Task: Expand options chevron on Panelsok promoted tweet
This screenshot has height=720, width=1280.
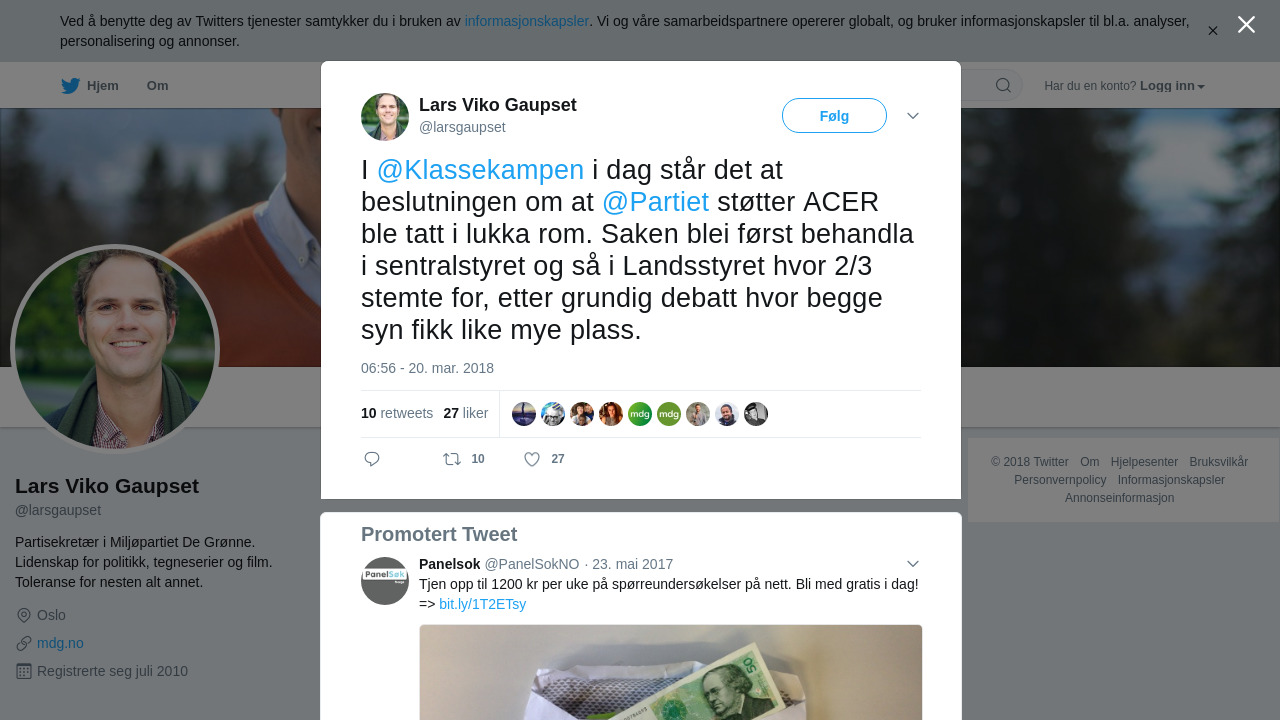Action: (x=913, y=564)
